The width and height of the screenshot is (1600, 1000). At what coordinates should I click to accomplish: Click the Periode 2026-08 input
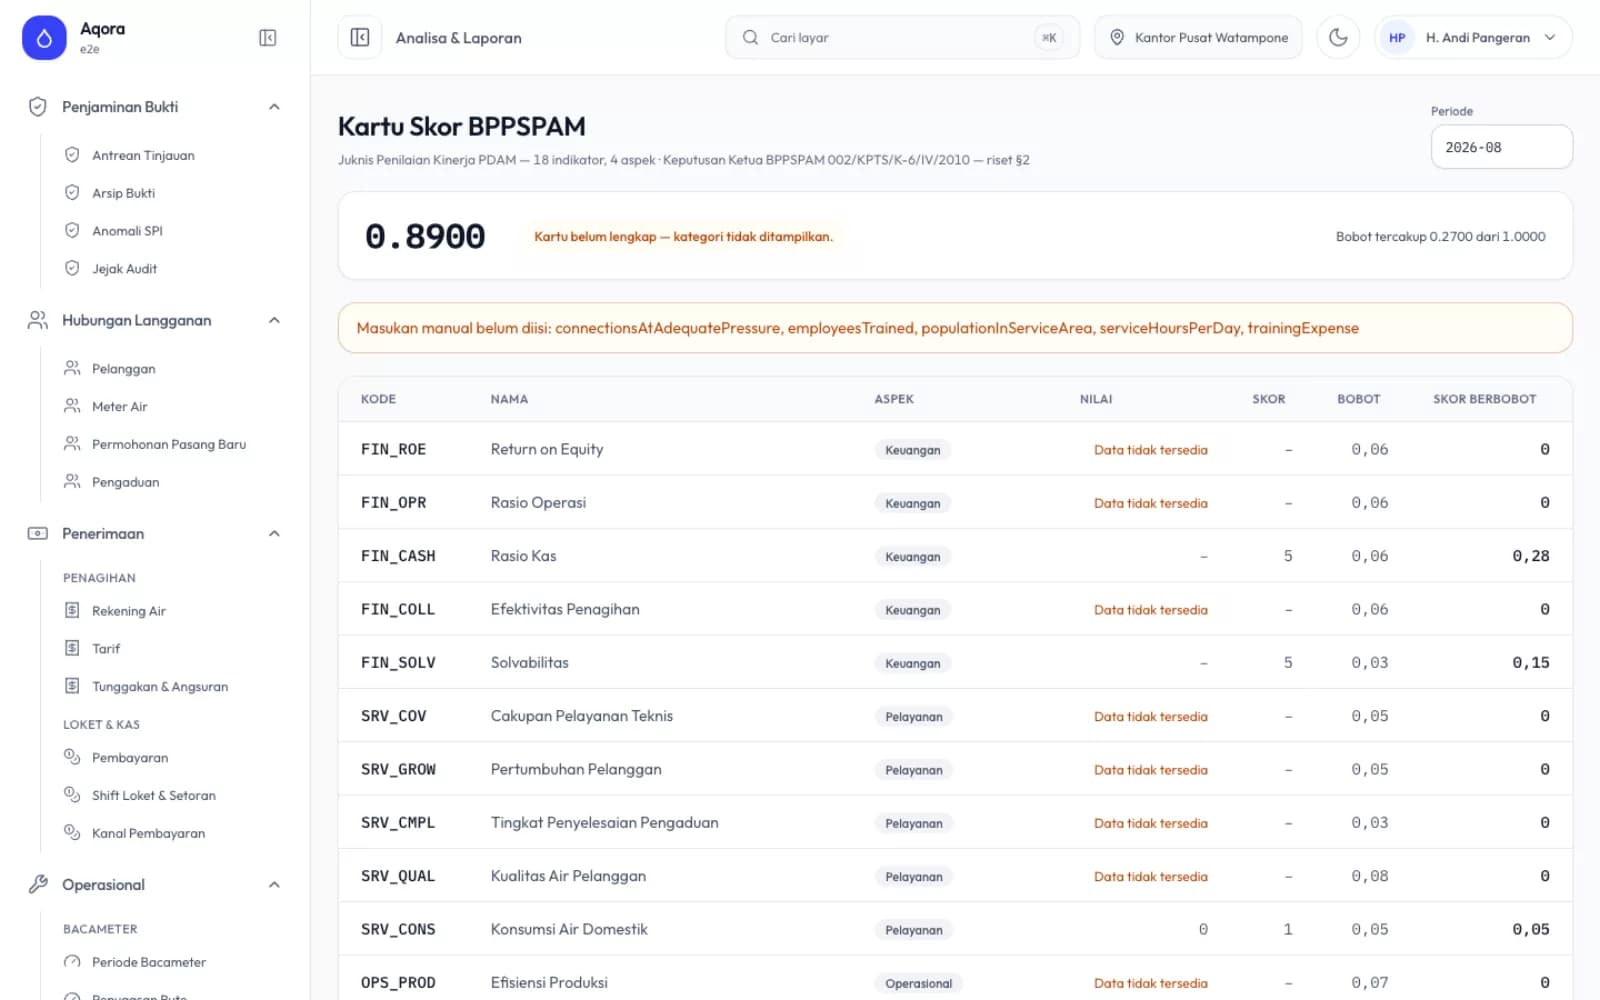coord(1501,147)
